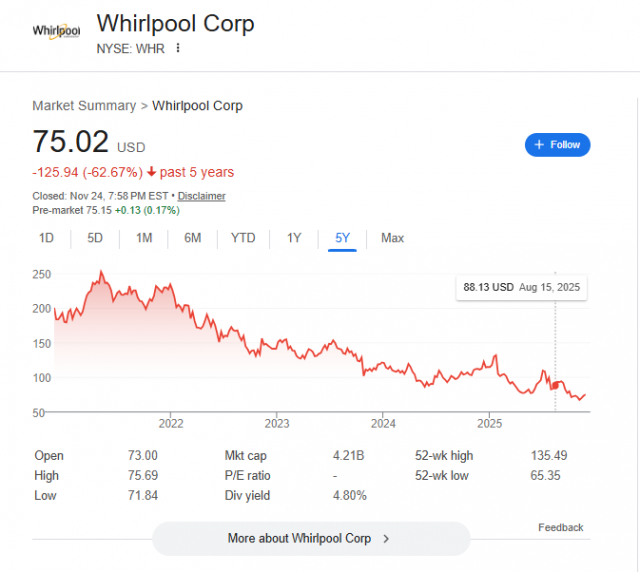Select the 1D time range tab
This screenshot has width=640, height=572.
click(46, 238)
